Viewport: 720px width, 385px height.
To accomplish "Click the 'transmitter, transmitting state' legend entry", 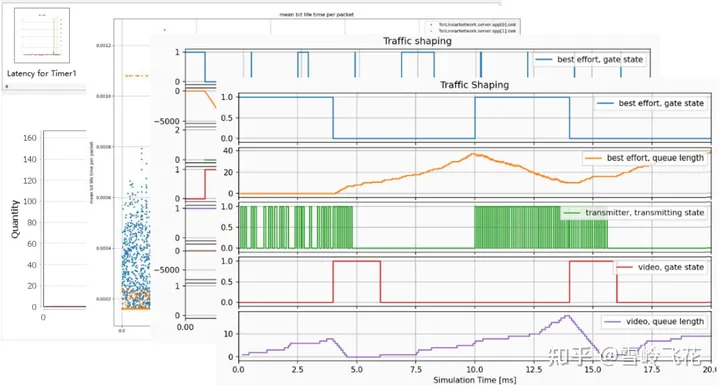I will 633,213.
